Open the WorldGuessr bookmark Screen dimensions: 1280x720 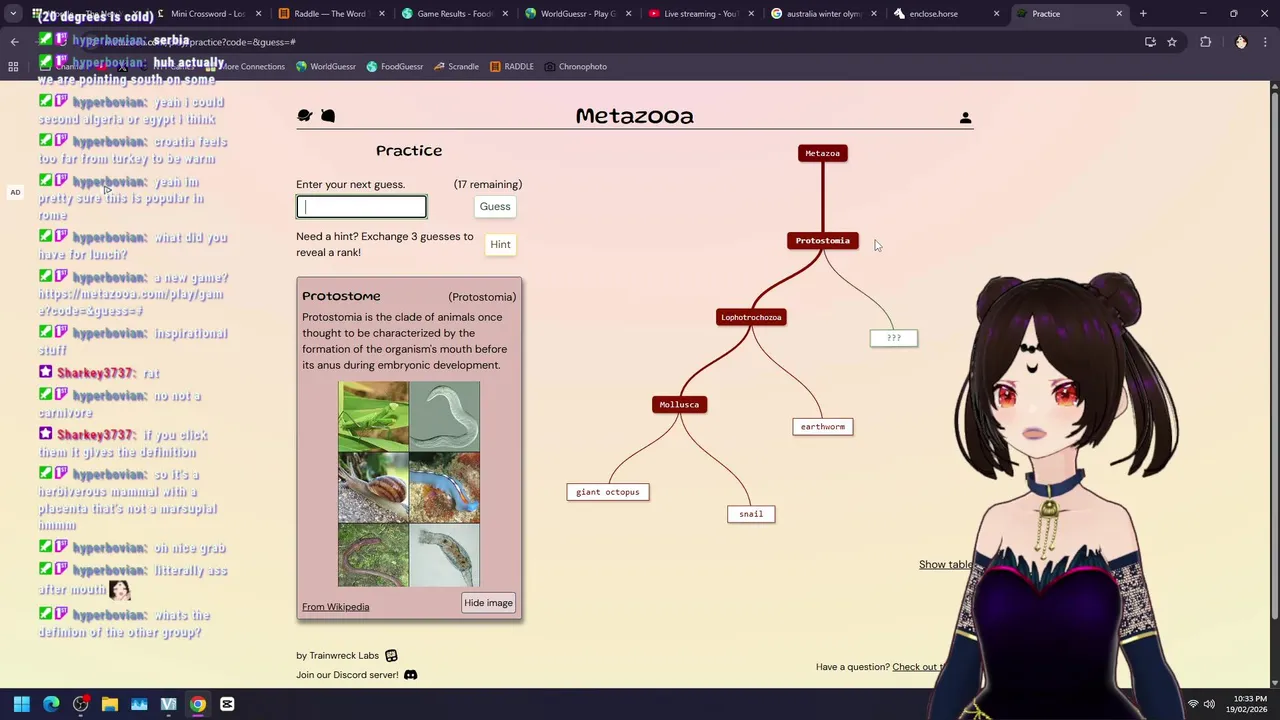pyautogui.click(x=326, y=67)
